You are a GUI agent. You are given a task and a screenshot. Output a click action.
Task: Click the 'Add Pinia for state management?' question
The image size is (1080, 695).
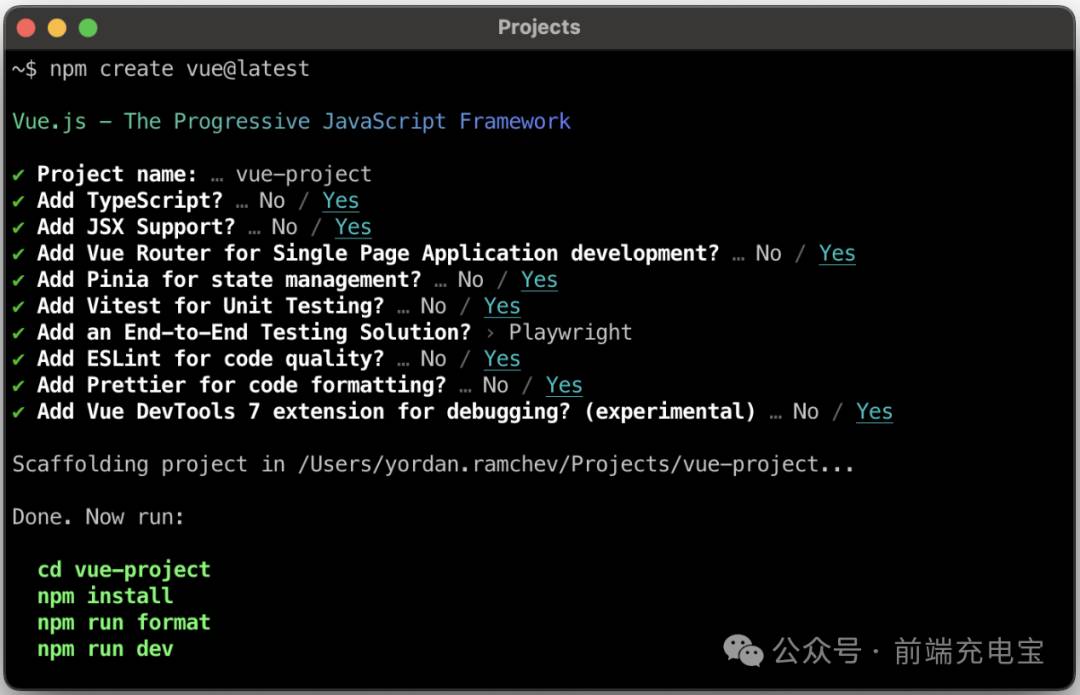click(x=229, y=280)
